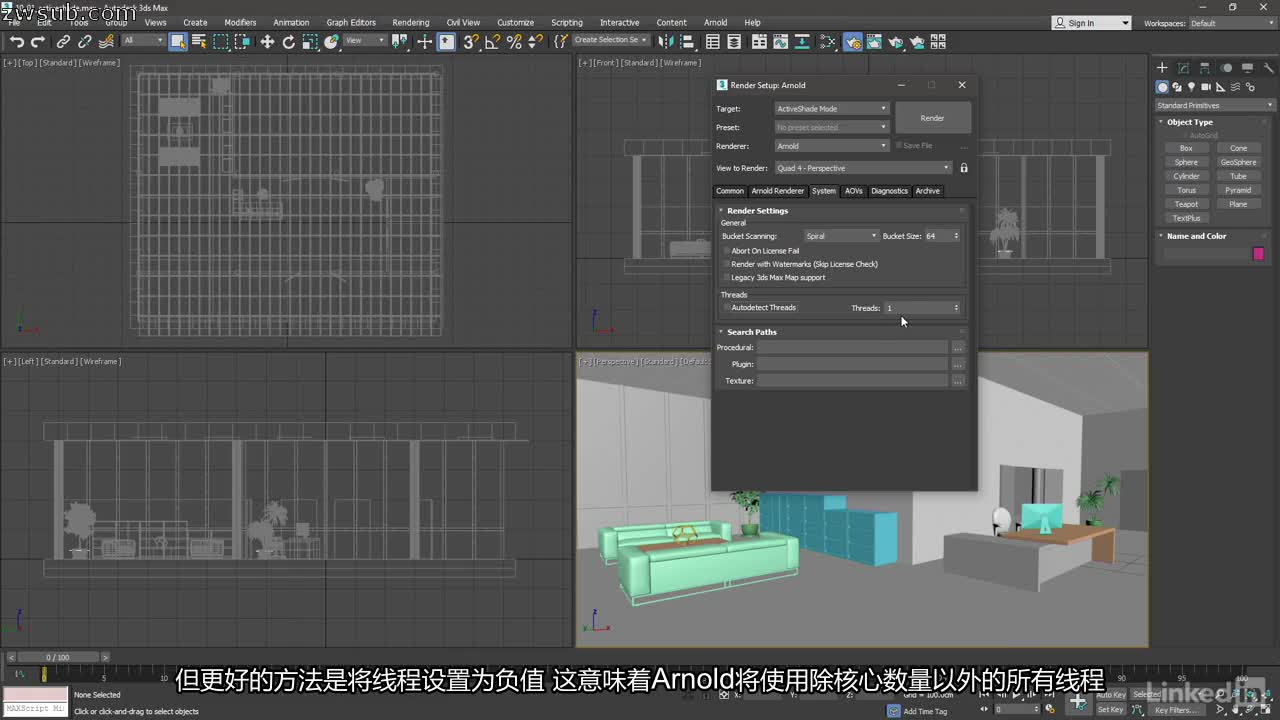This screenshot has width=1280, height=720.
Task: Switch to the Modify command panel
Action: [1183, 68]
